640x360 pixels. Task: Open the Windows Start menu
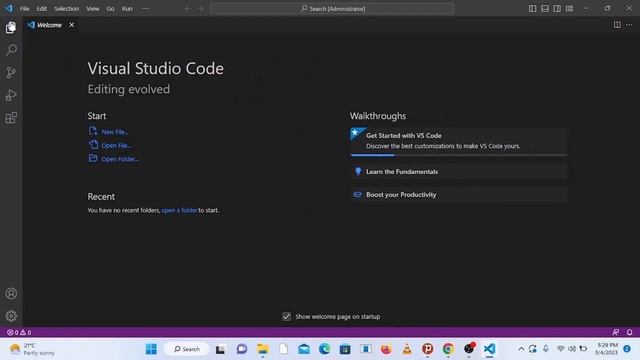(151, 349)
